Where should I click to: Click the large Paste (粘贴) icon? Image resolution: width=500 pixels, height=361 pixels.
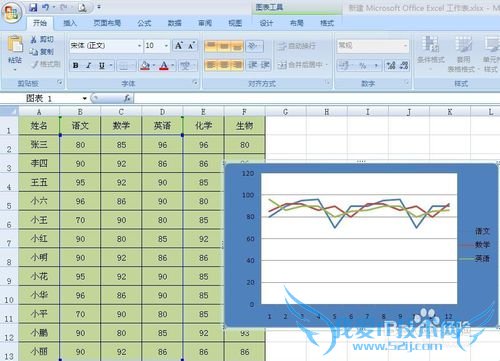pyautogui.click(x=15, y=44)
